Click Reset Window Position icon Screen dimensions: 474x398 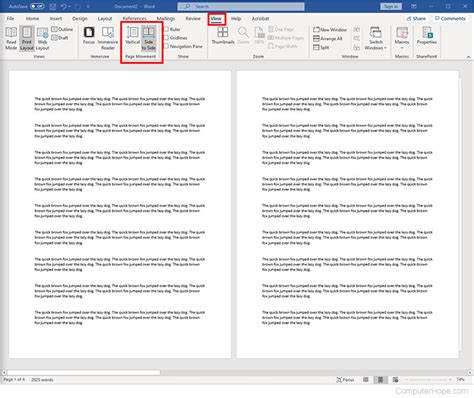(x=357, y=47)
